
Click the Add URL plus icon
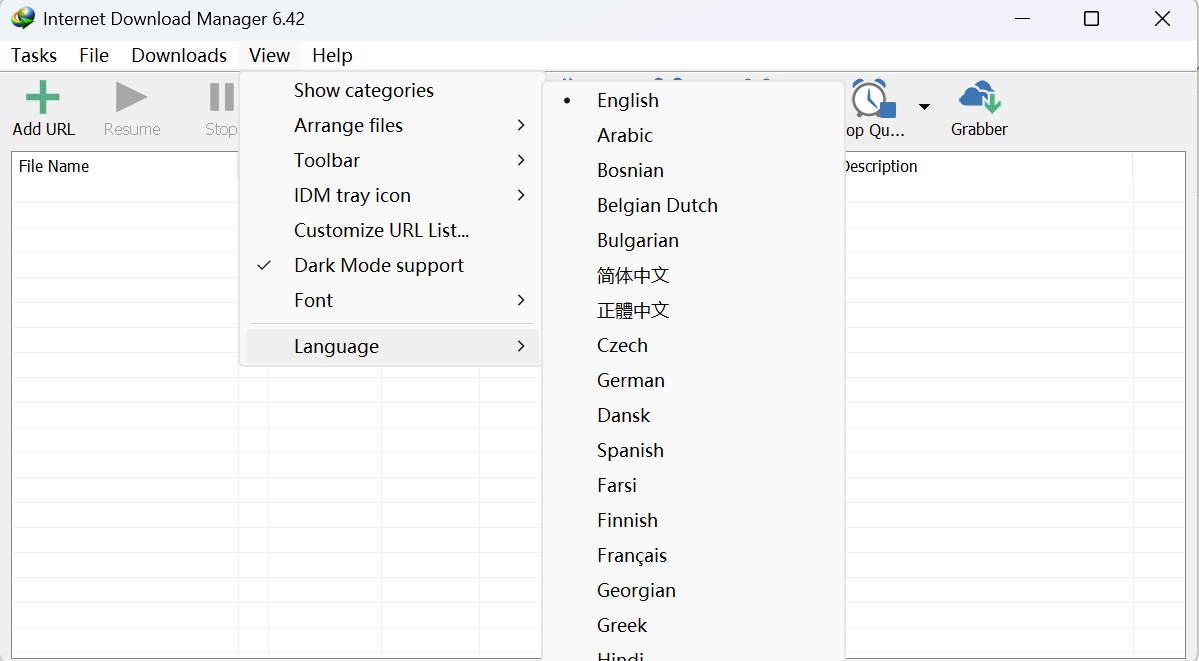43,98
